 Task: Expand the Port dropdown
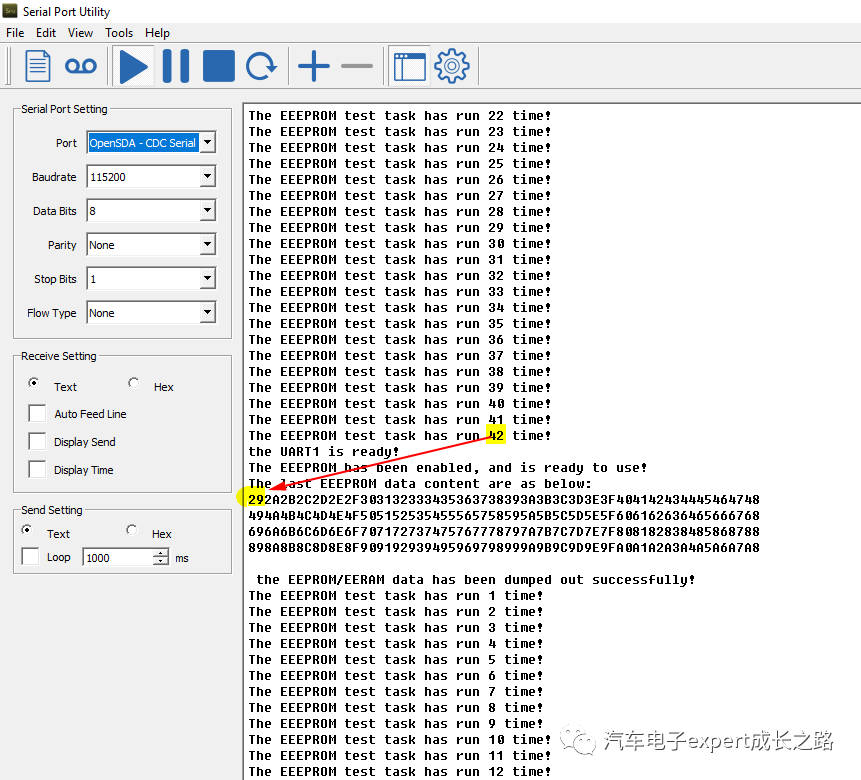(207, 143)
